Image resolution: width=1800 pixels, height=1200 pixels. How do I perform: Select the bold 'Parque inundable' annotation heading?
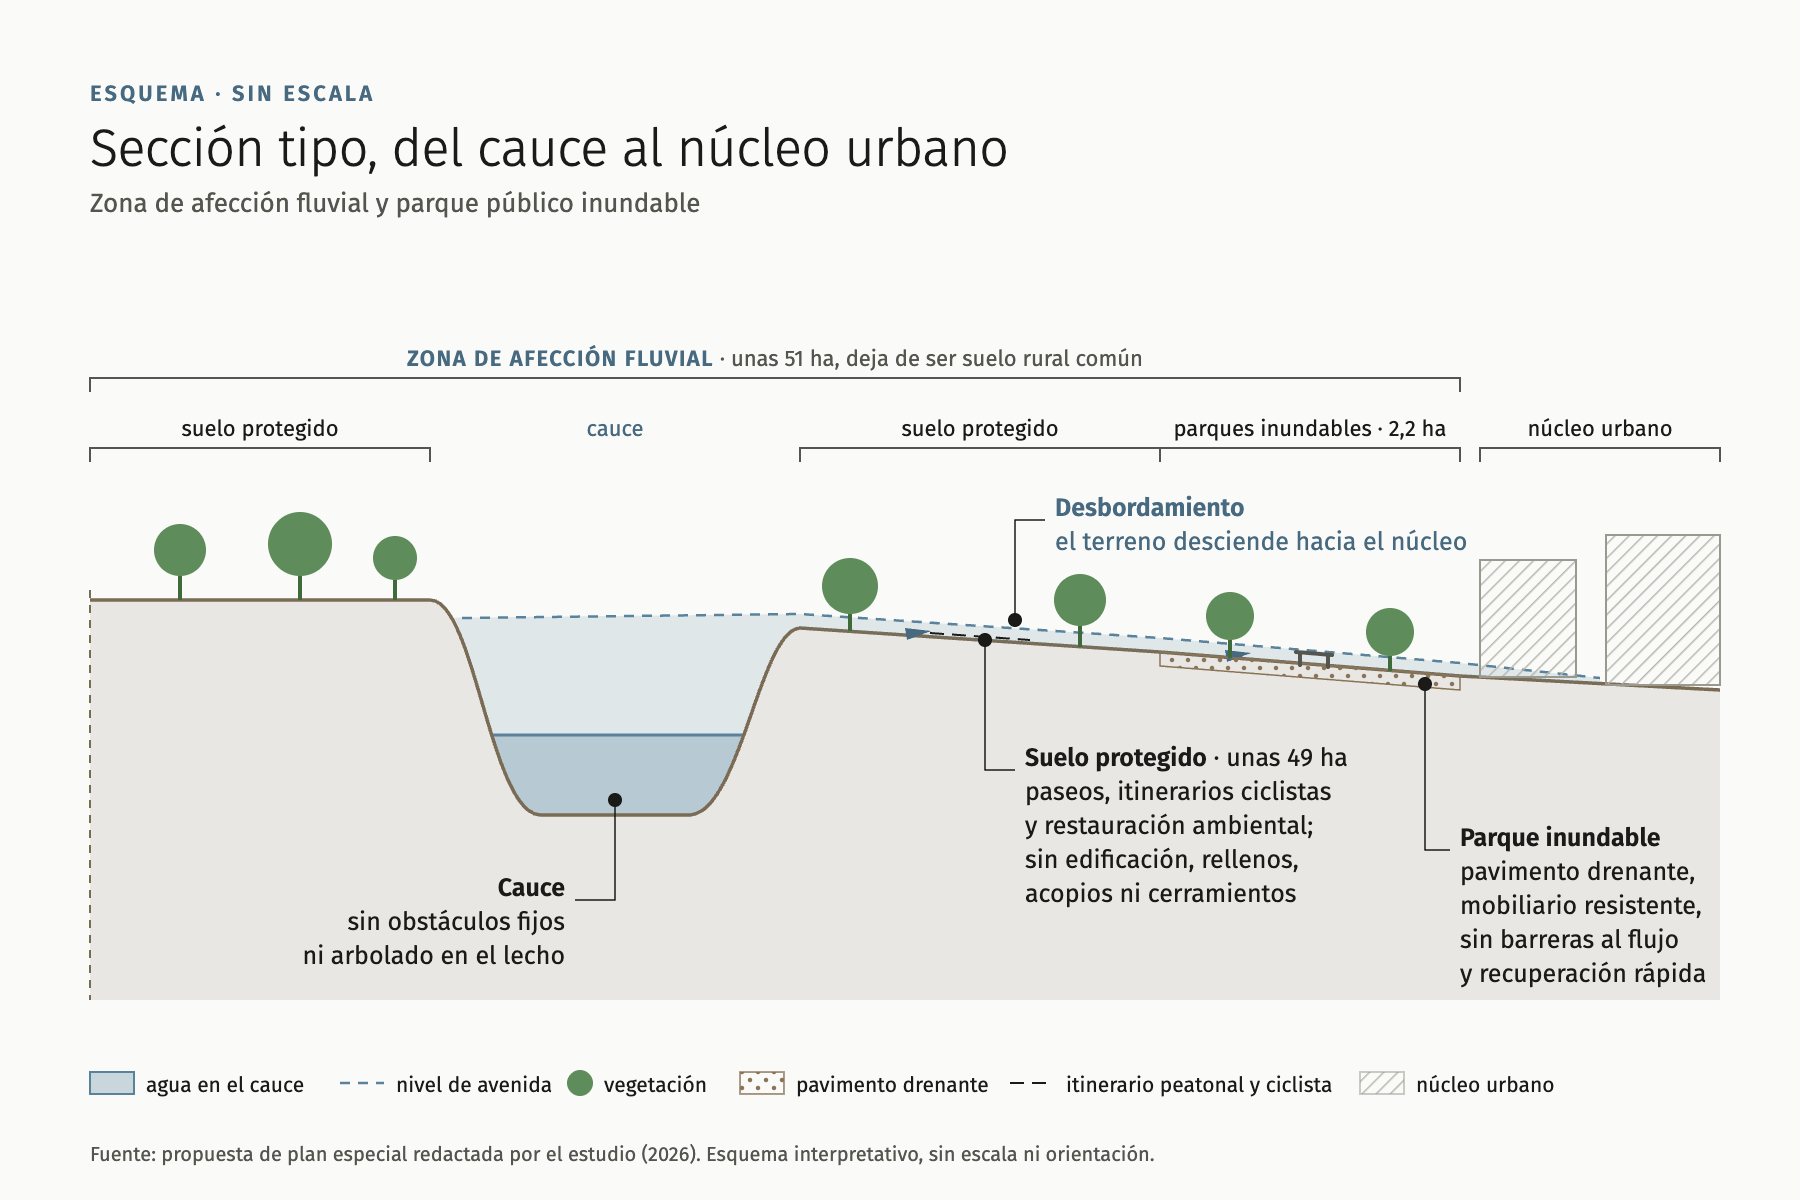pyautogui.click(x=1560, y=838)
